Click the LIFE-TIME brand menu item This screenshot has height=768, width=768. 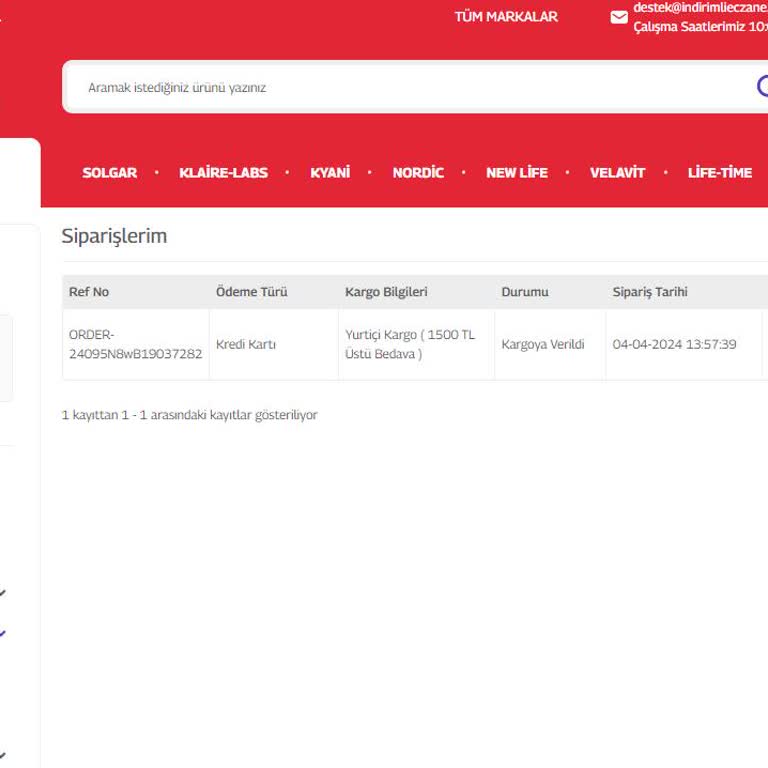719,173
